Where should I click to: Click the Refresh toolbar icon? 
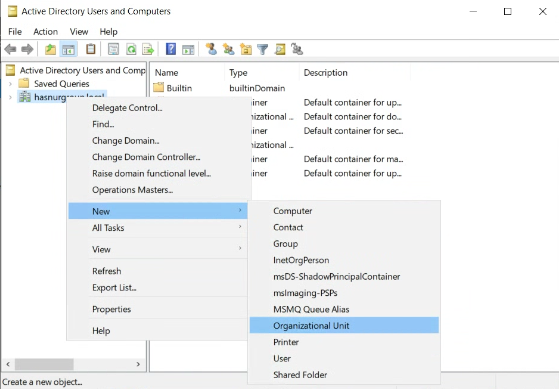pos(131,49)
